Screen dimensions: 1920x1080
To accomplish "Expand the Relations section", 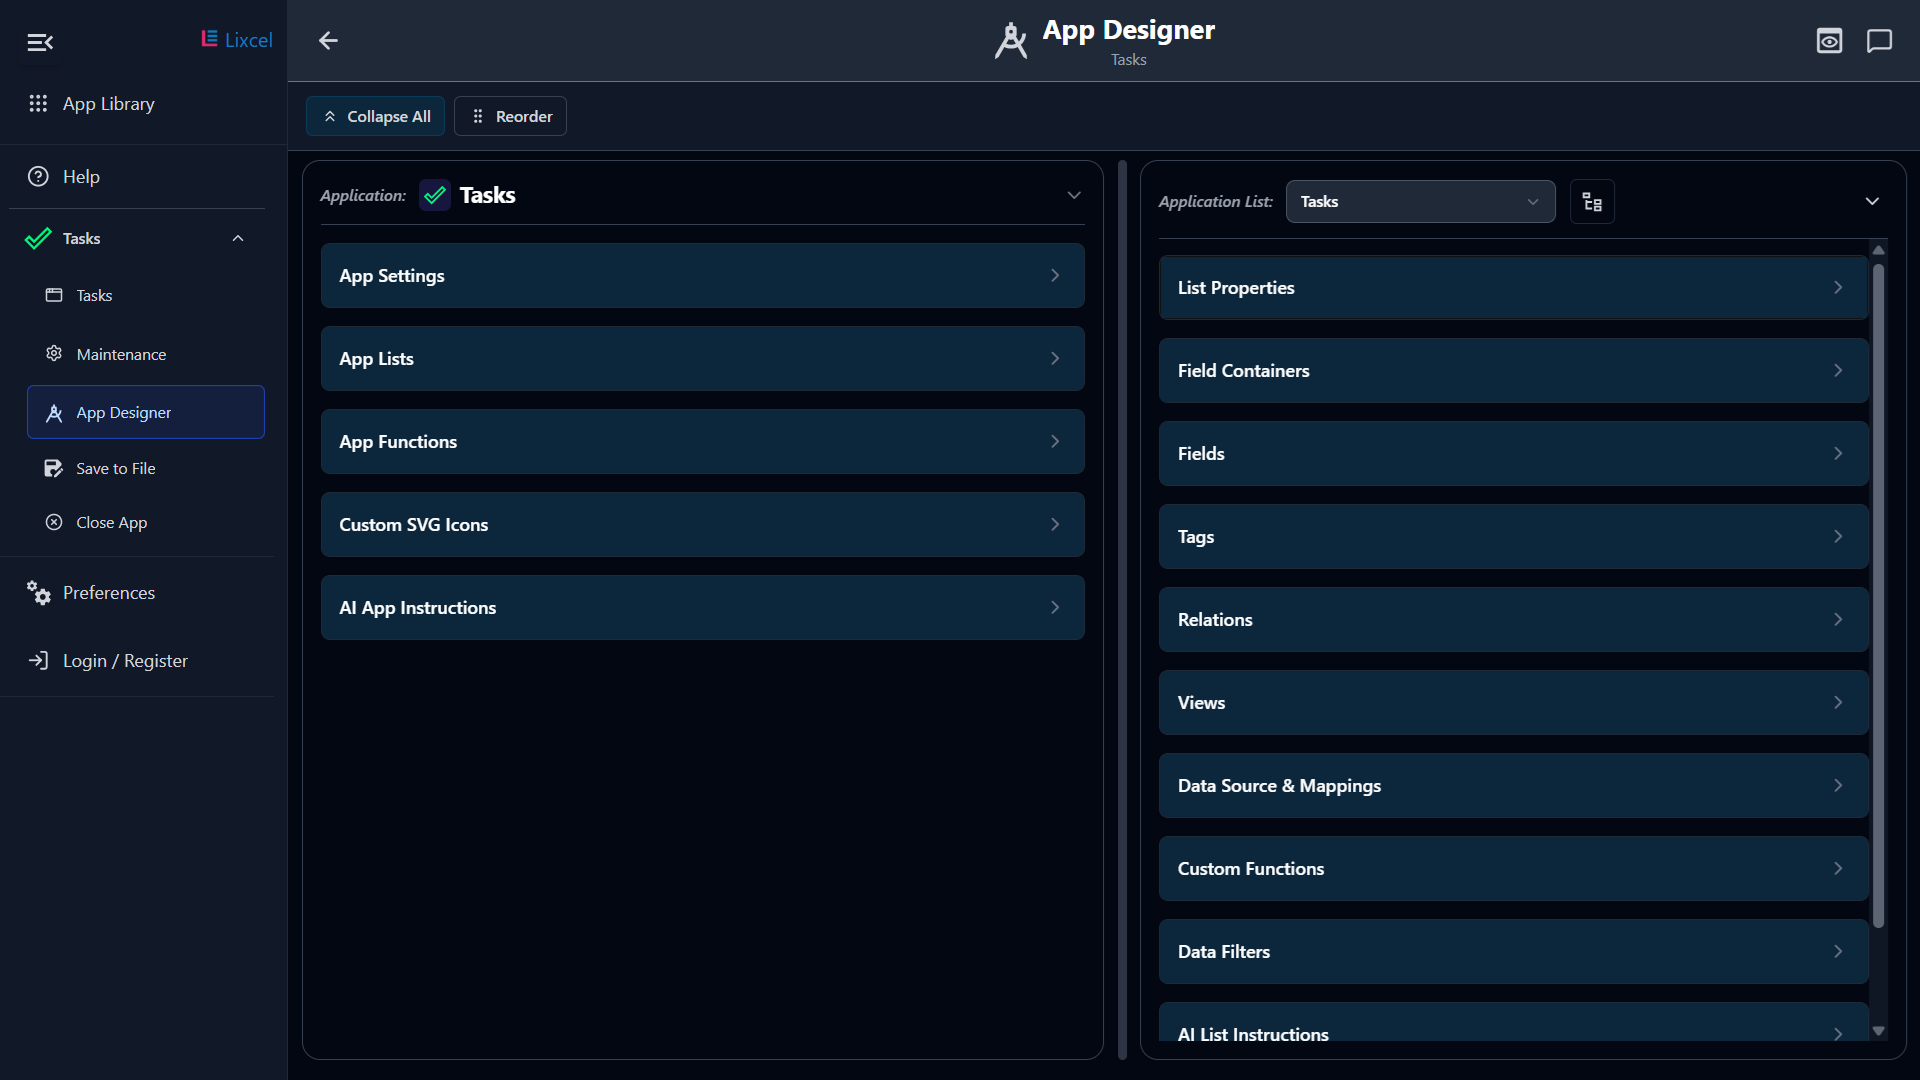I will click(1513, 620).
